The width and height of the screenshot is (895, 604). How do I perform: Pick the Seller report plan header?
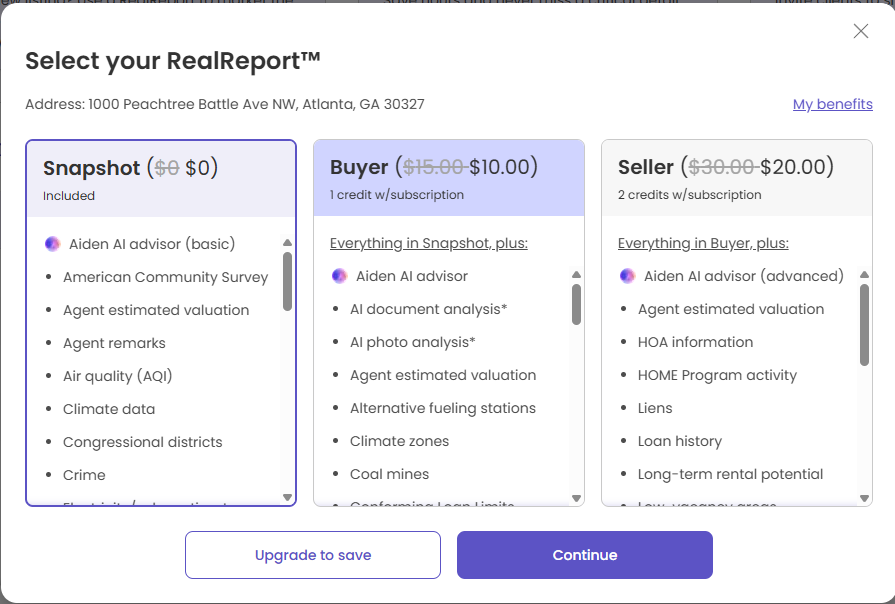click(736, 179)
